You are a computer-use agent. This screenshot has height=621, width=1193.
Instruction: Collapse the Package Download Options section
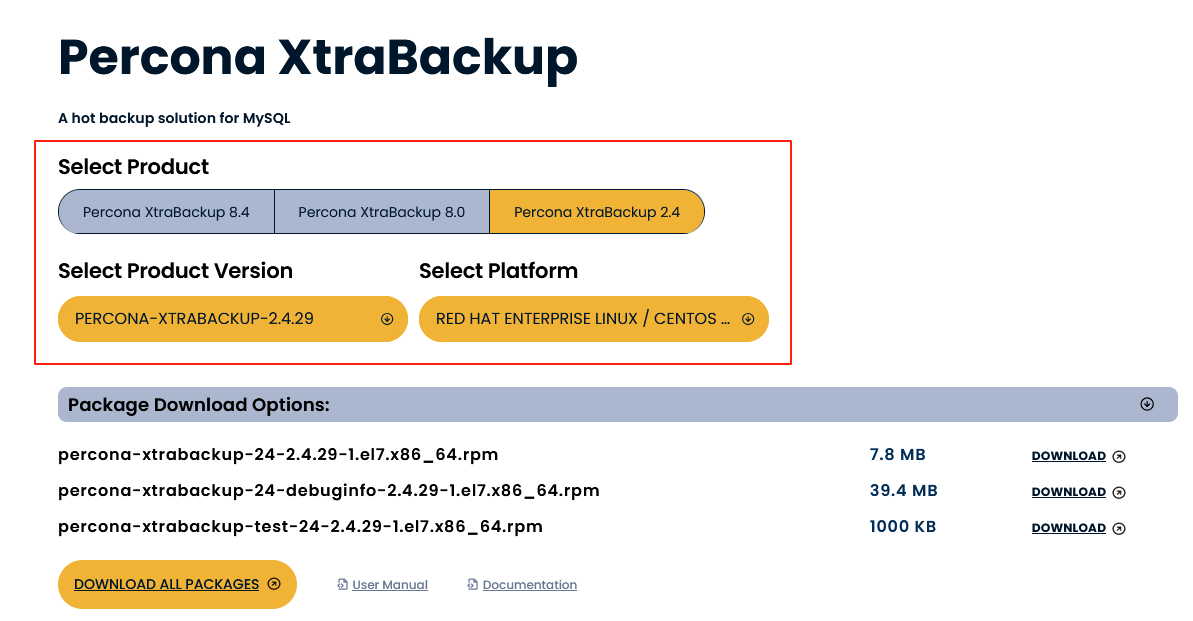pyautogui.click(x=1147, y=404)
